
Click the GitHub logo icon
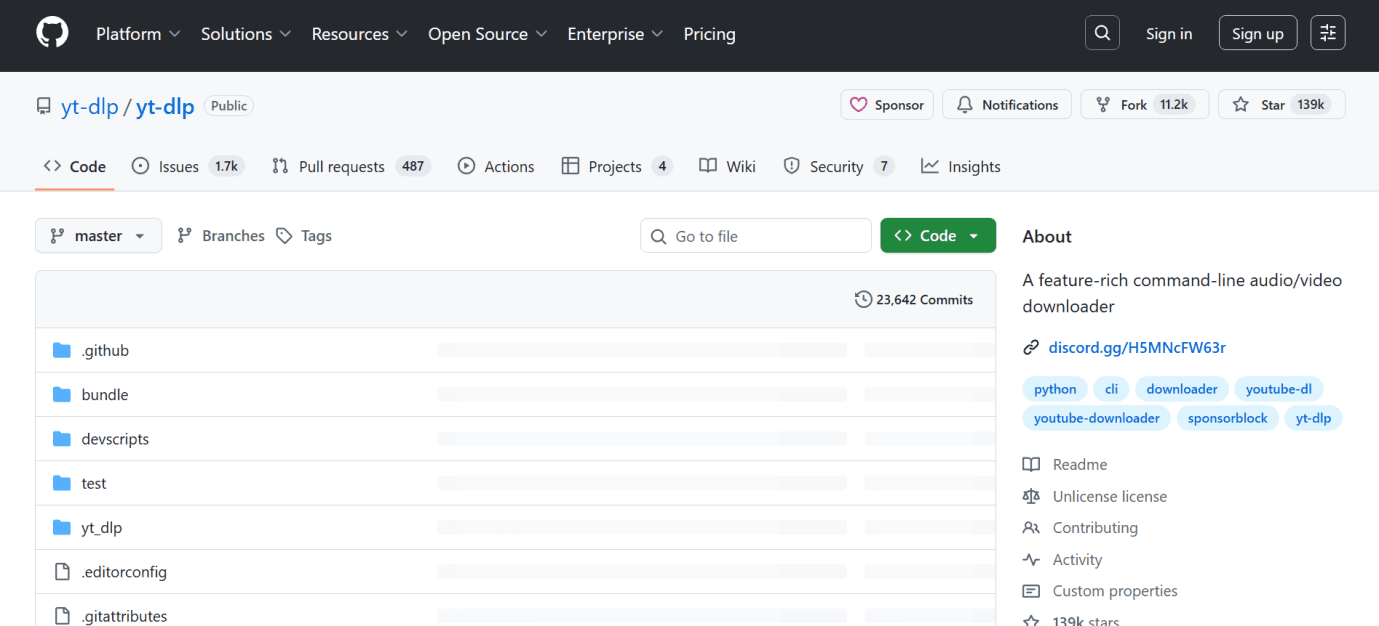click(52, 33)
